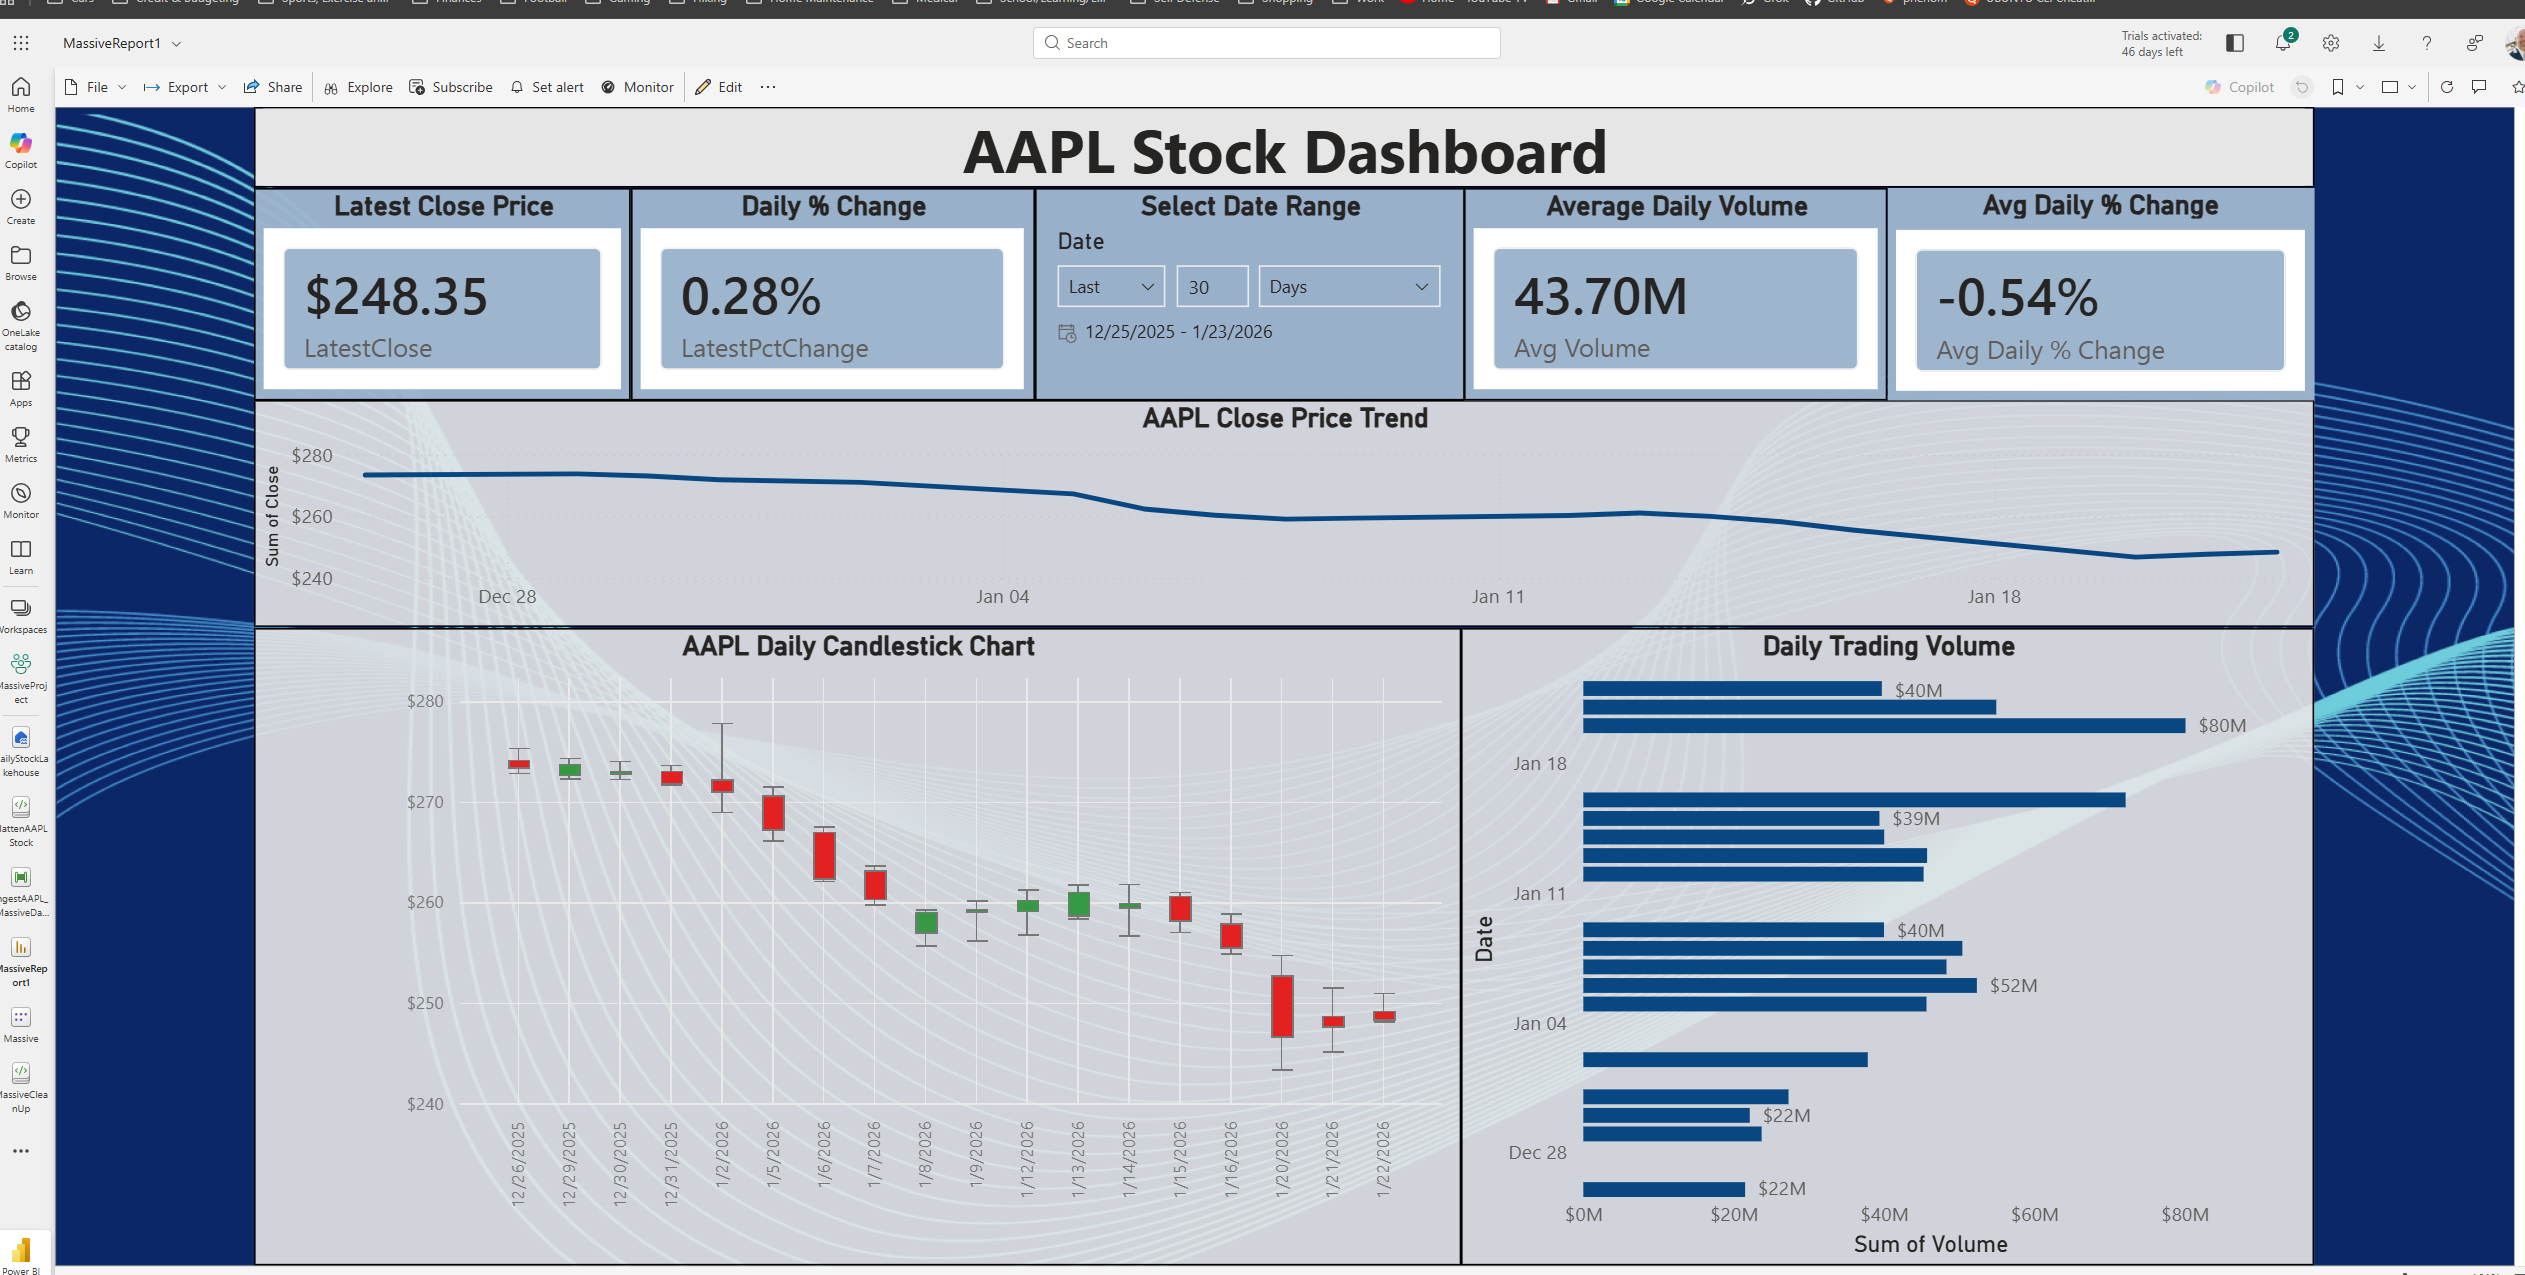Image resolution: width=2525 pixels, height=1275 pixels.
Task: Open Browse in the left navigation
Action: coord(21,263)
